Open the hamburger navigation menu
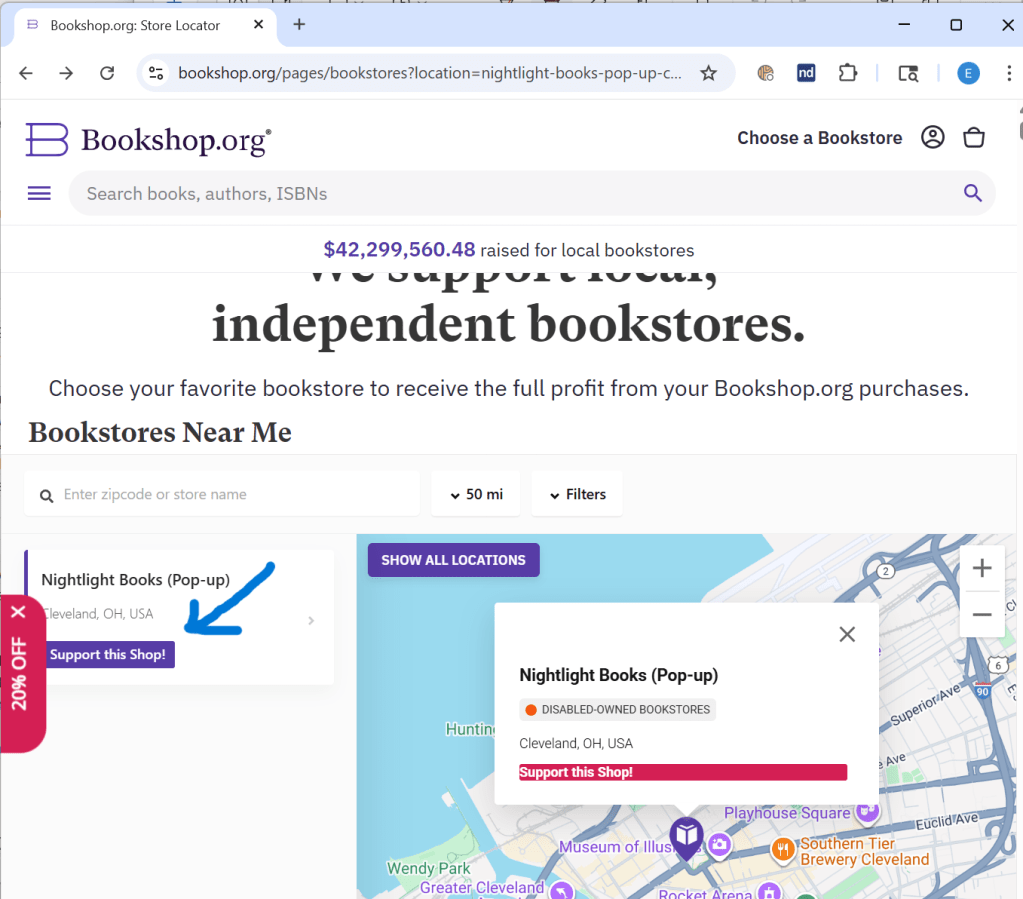 click(x=39, y=194)
